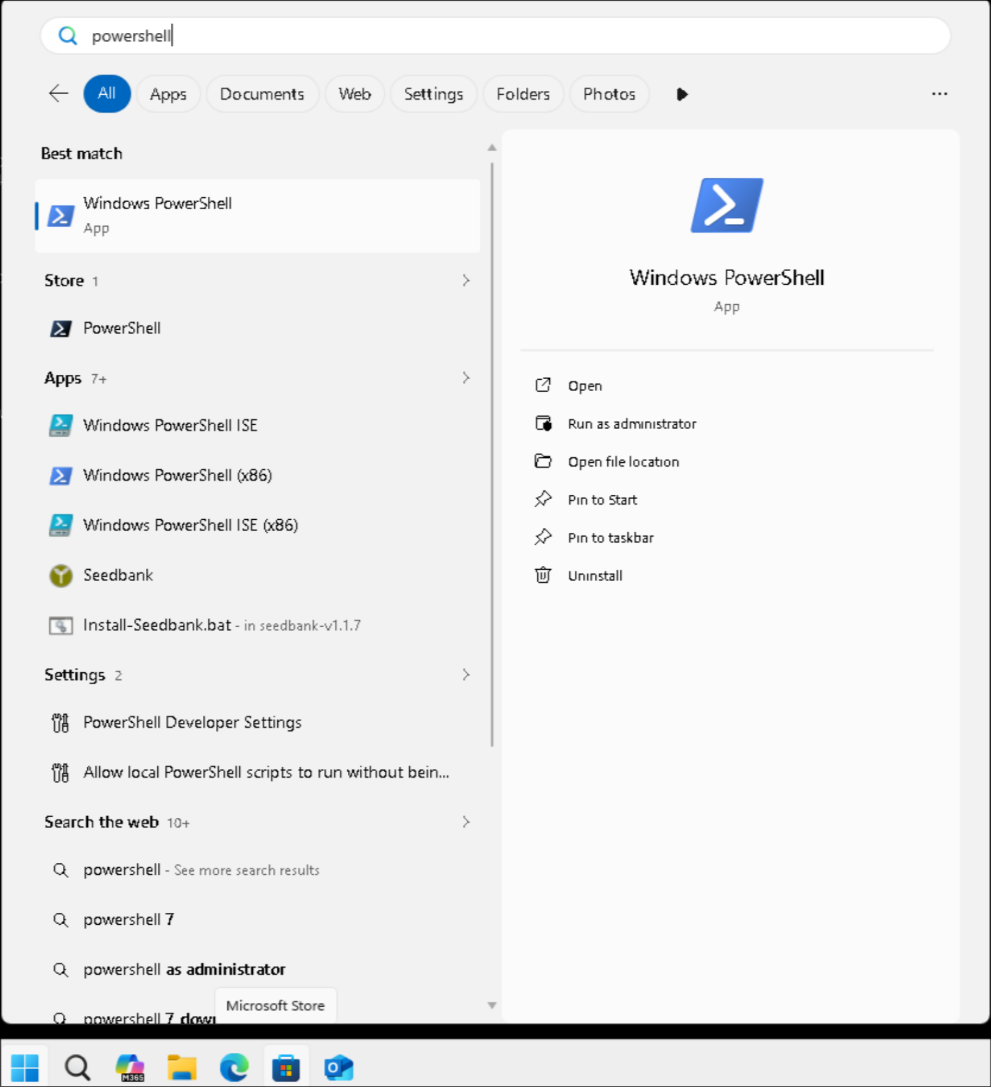Click the Pin to Start pin icon

(543, 499)
